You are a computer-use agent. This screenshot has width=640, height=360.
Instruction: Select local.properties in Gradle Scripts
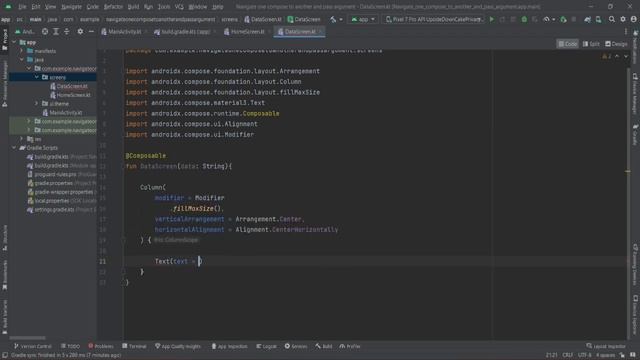click(x=52, y=201)
